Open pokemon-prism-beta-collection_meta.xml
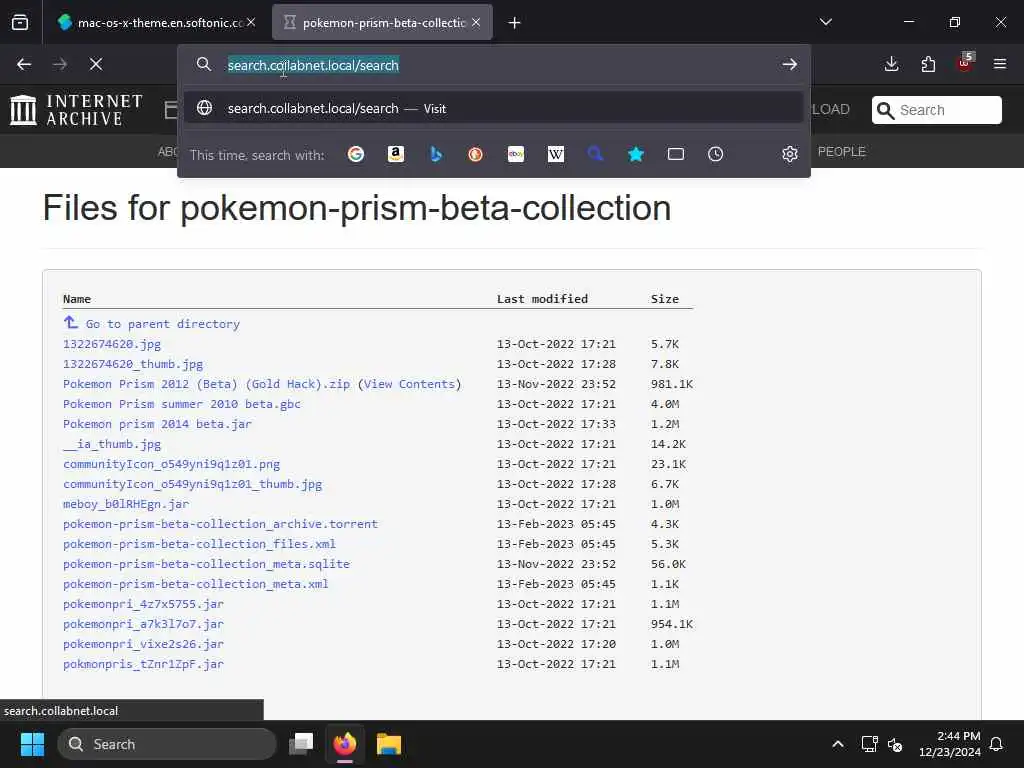The width and height of the screenshot is (1024, 768). [196, 584]
